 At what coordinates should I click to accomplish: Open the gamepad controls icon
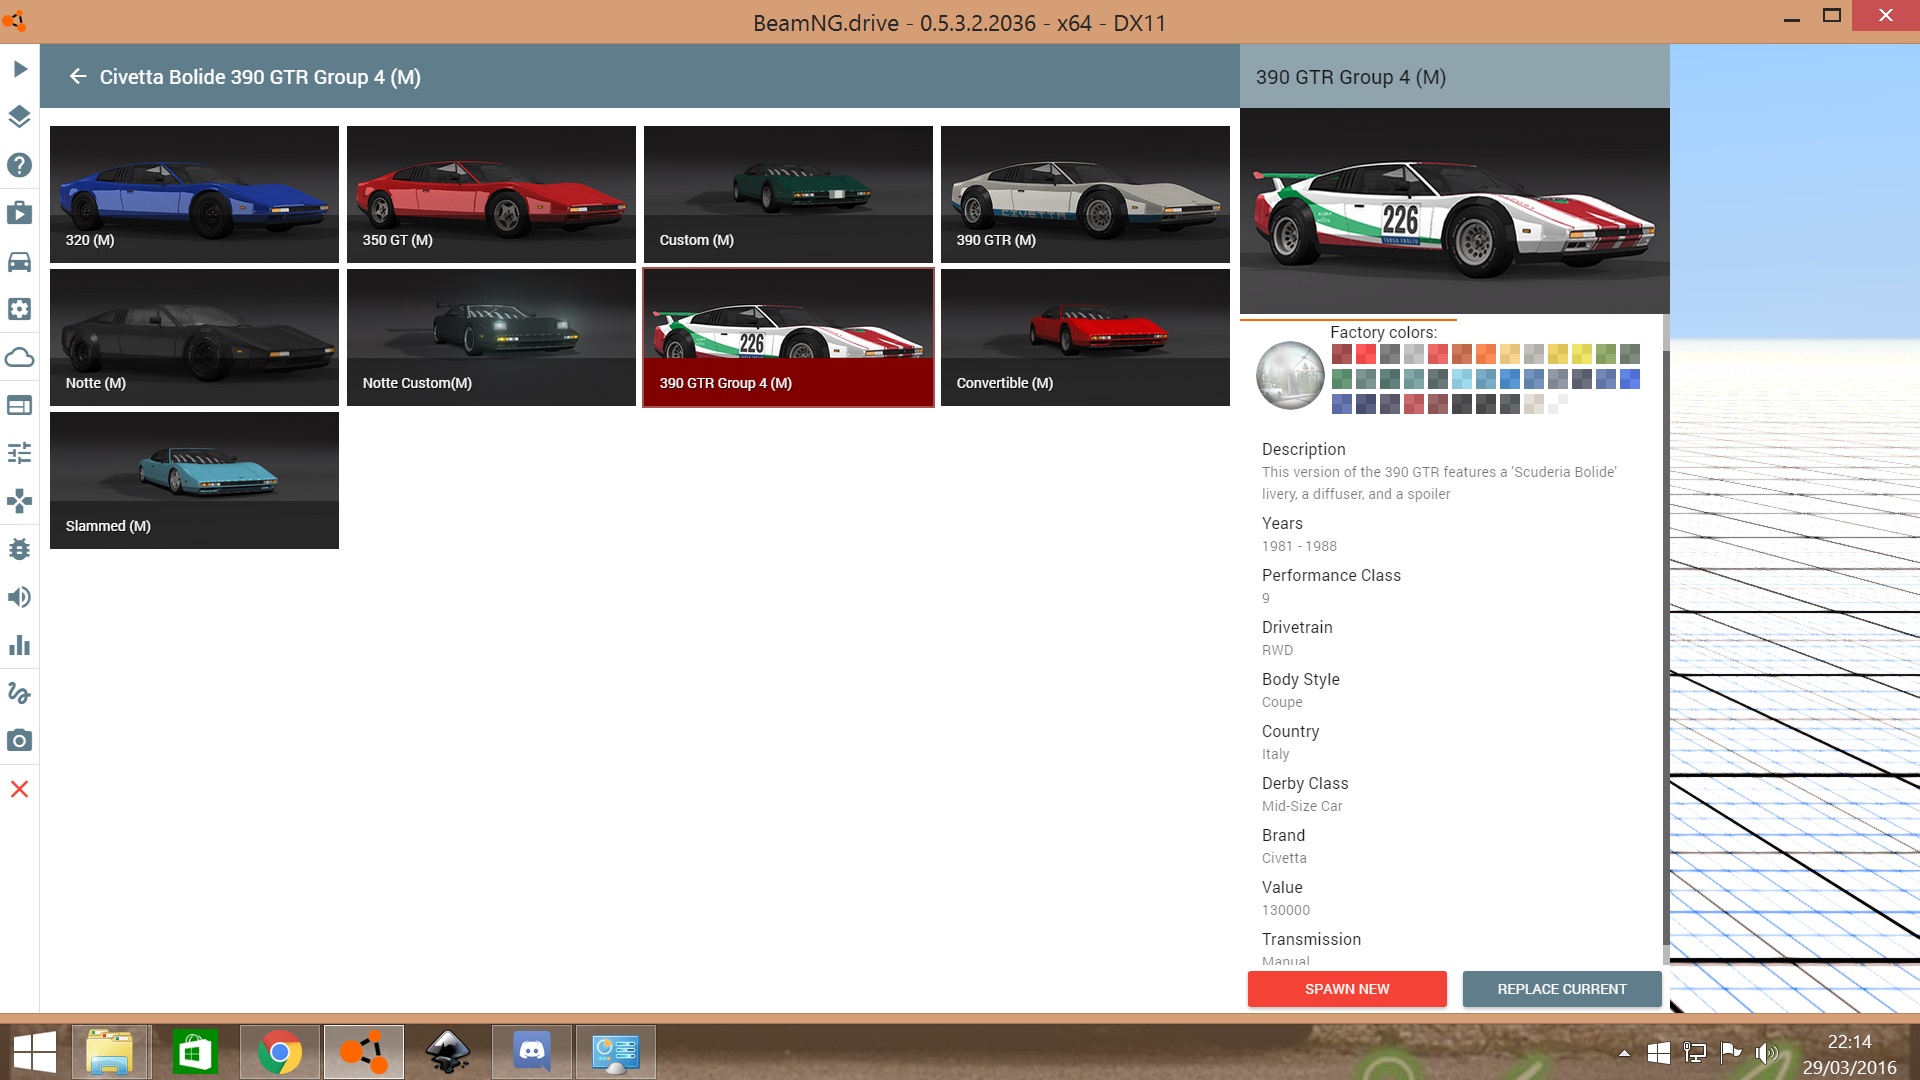tap(19, 501)
